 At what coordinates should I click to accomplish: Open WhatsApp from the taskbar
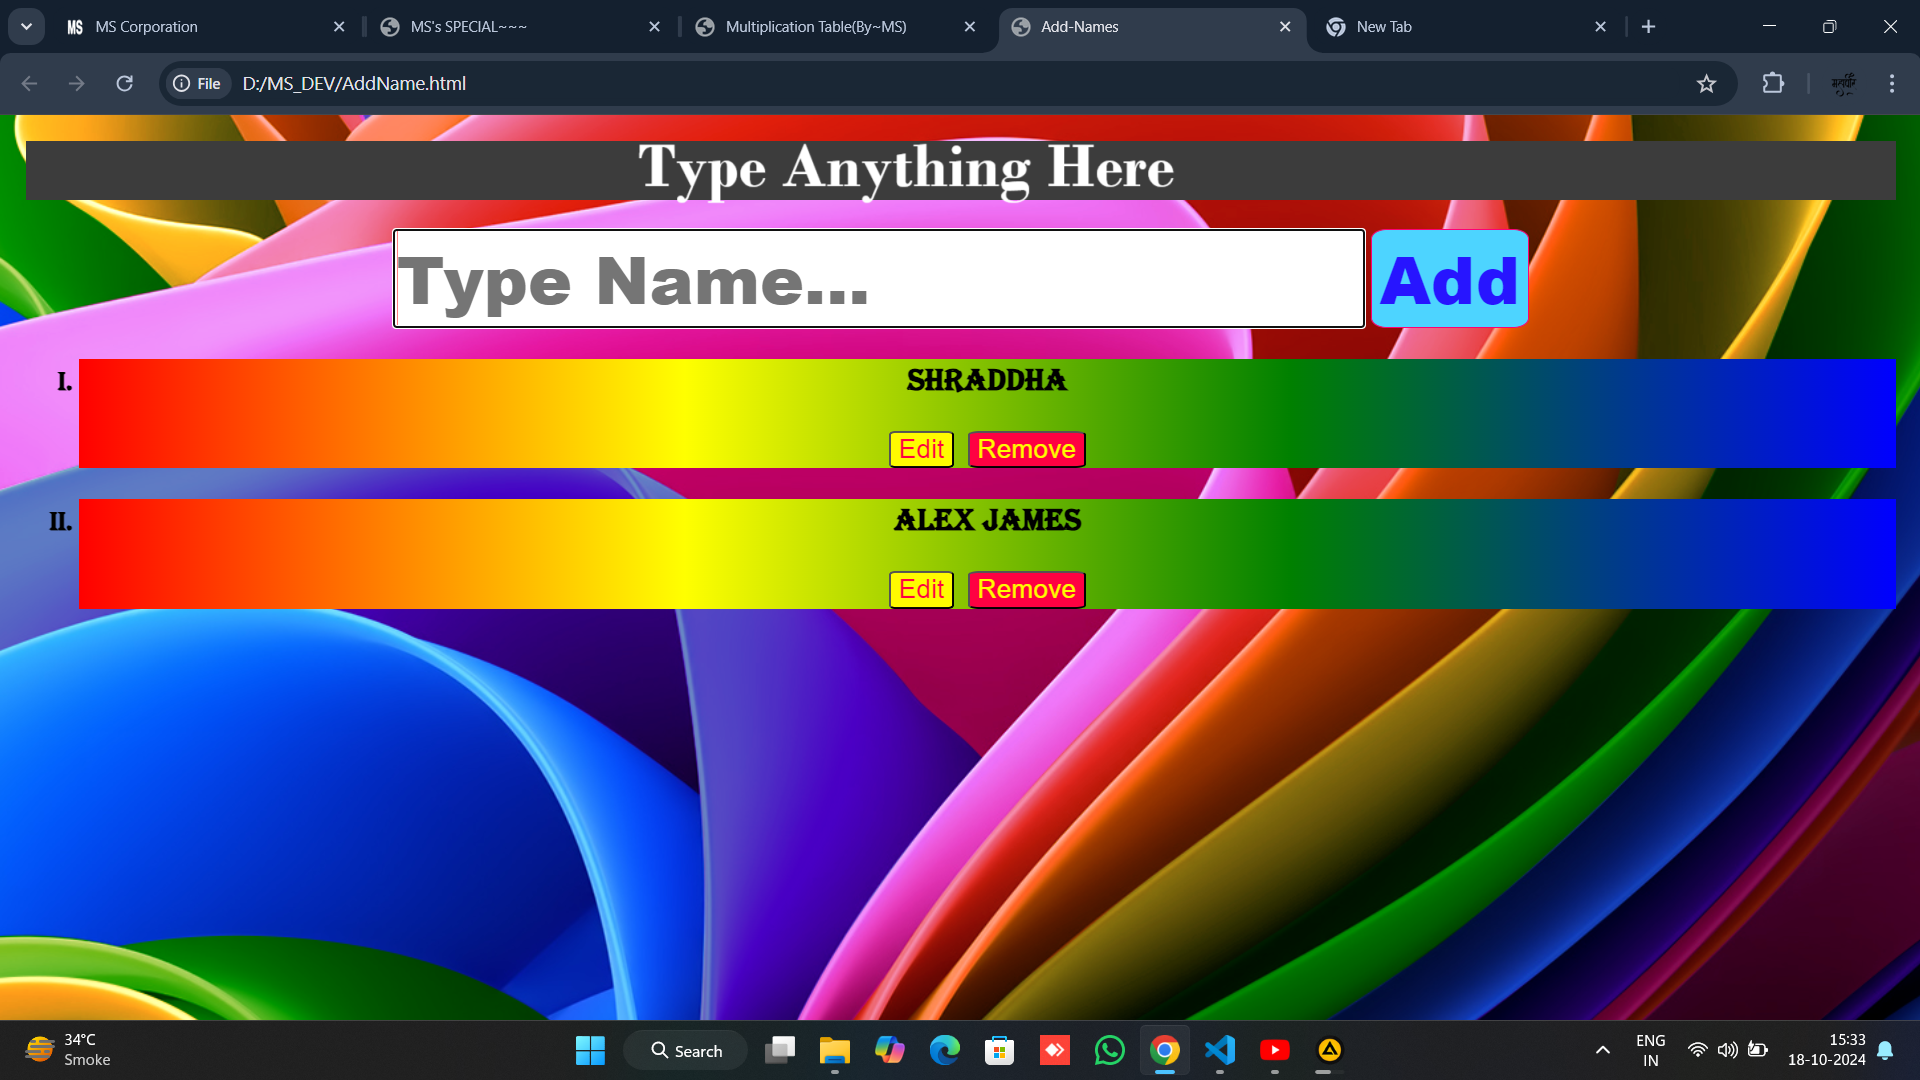tap(1109, 1050)
